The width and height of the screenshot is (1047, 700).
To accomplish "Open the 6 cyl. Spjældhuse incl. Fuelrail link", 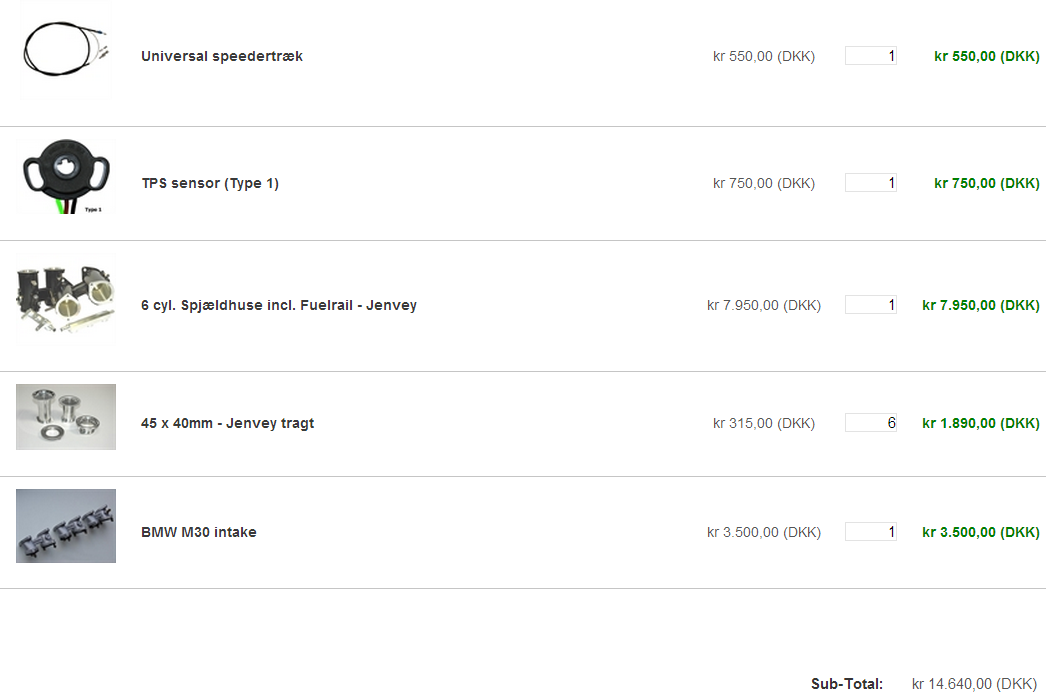I will [279, 305].
